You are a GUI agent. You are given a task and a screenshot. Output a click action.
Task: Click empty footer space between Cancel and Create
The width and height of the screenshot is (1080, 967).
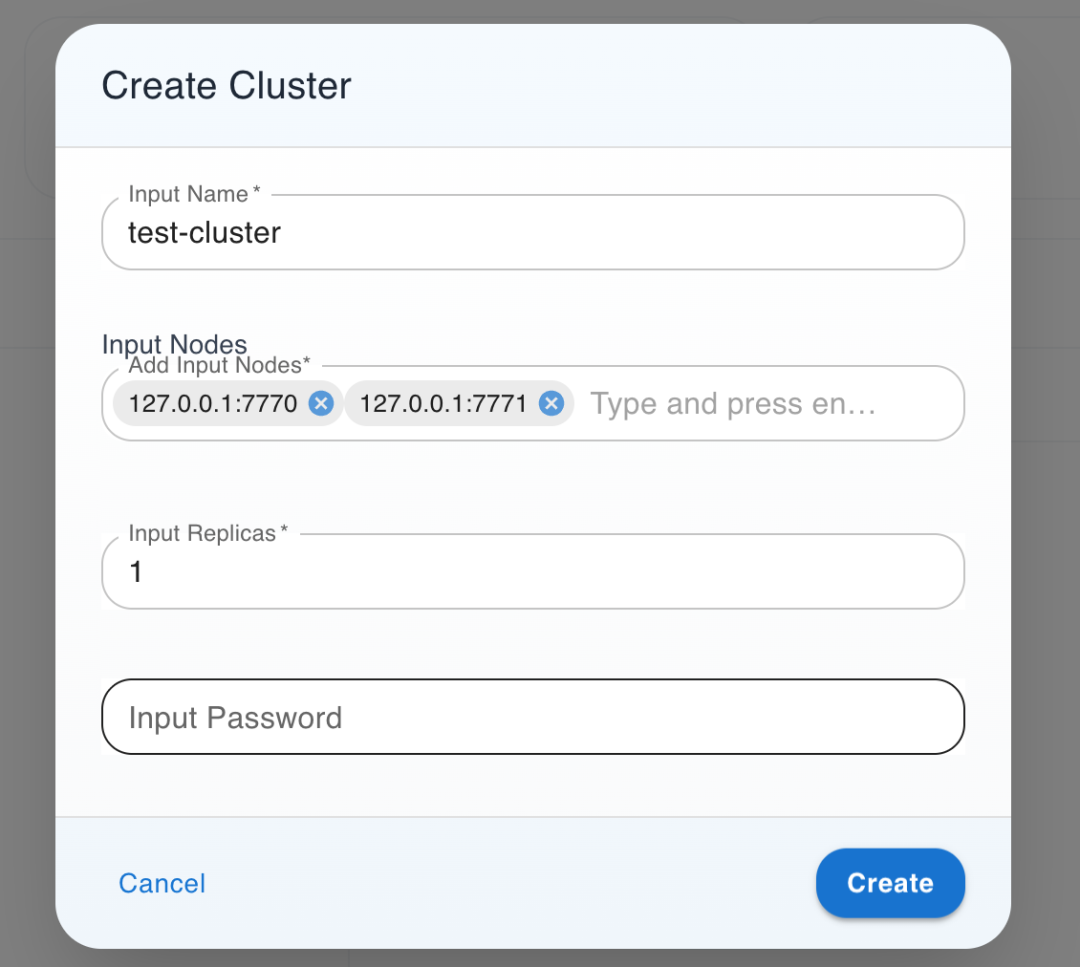coord(510,883)
